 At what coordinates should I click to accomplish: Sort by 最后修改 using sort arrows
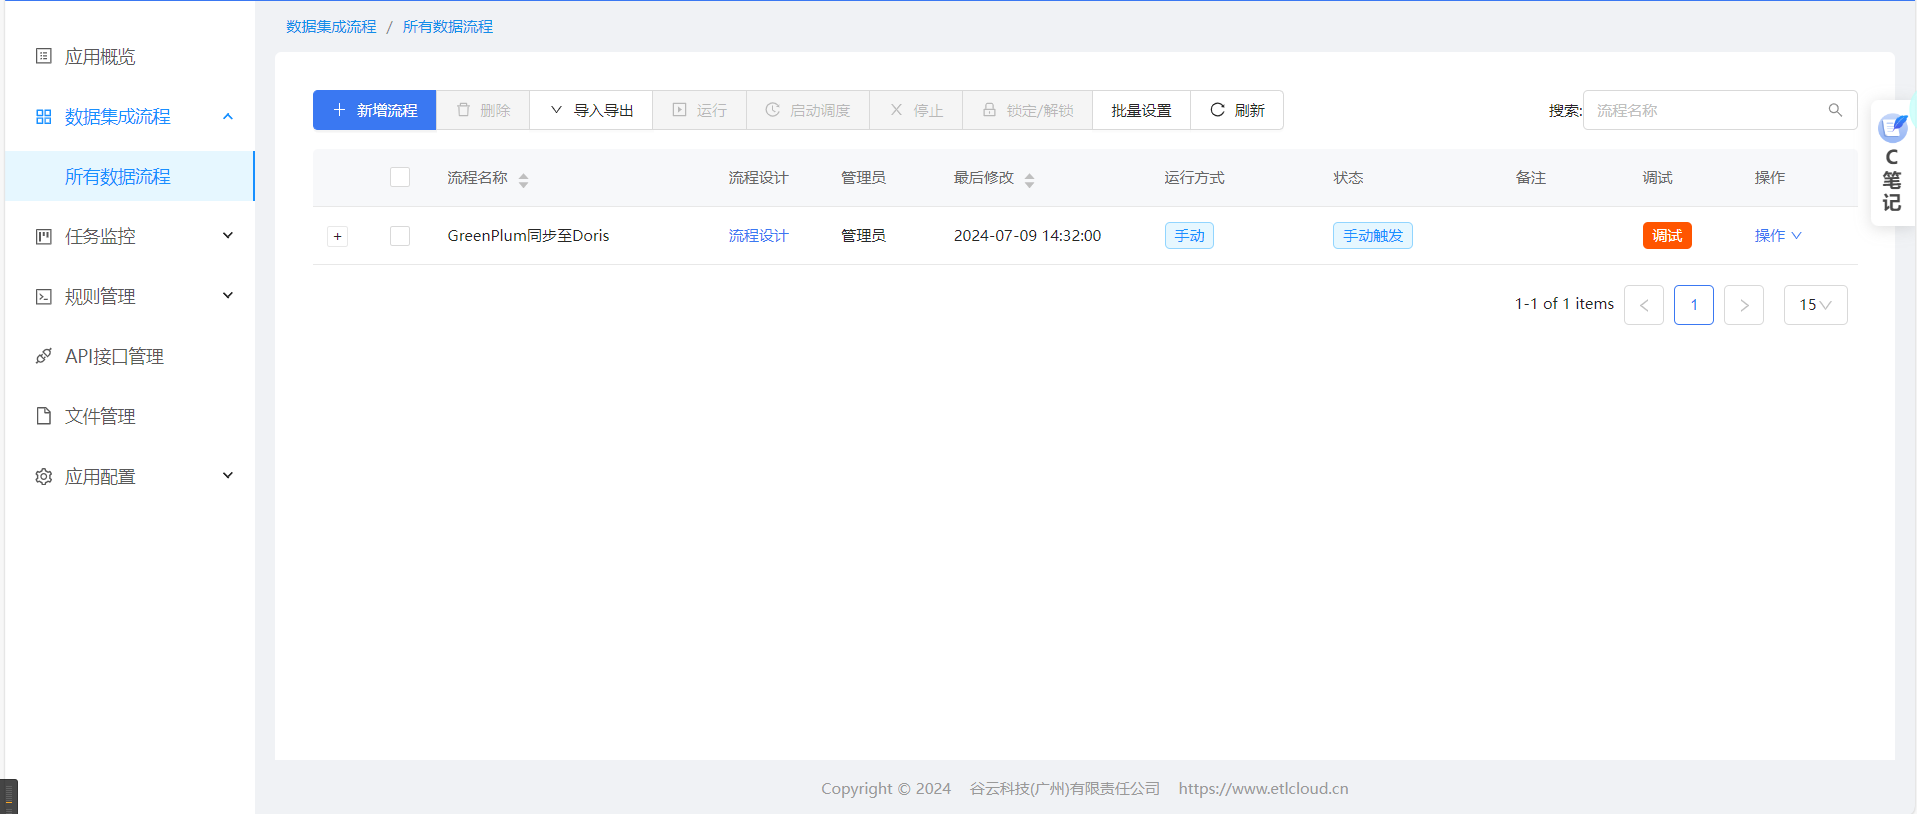point(1029,180)
